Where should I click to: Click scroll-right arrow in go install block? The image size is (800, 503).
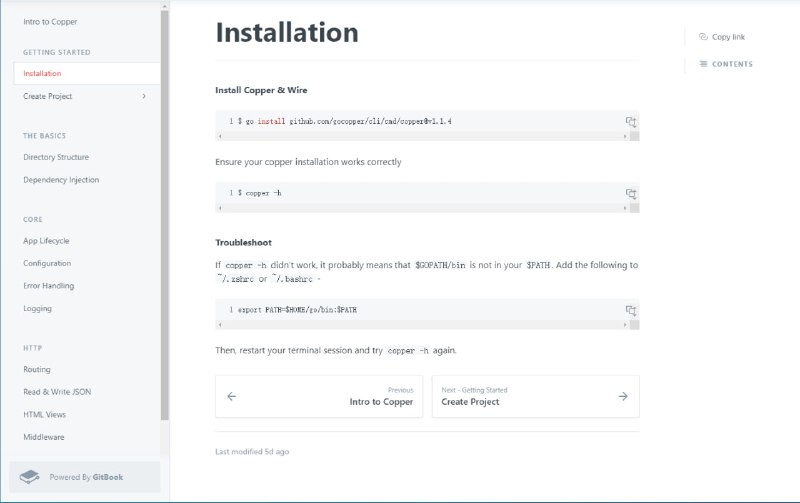[624, 136]
